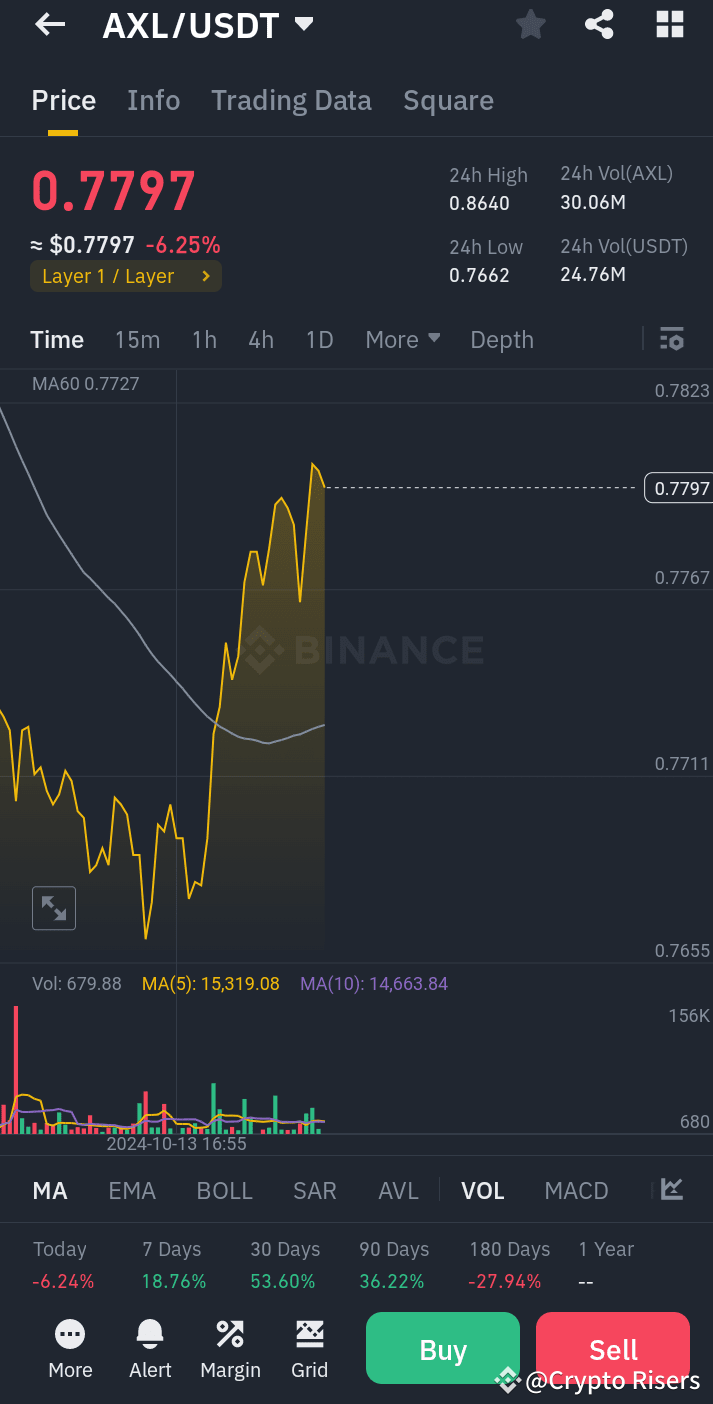This screenshot has width=713, height=1404.
Task: Open Margin trading icon
Action: tap(230, 1348)
